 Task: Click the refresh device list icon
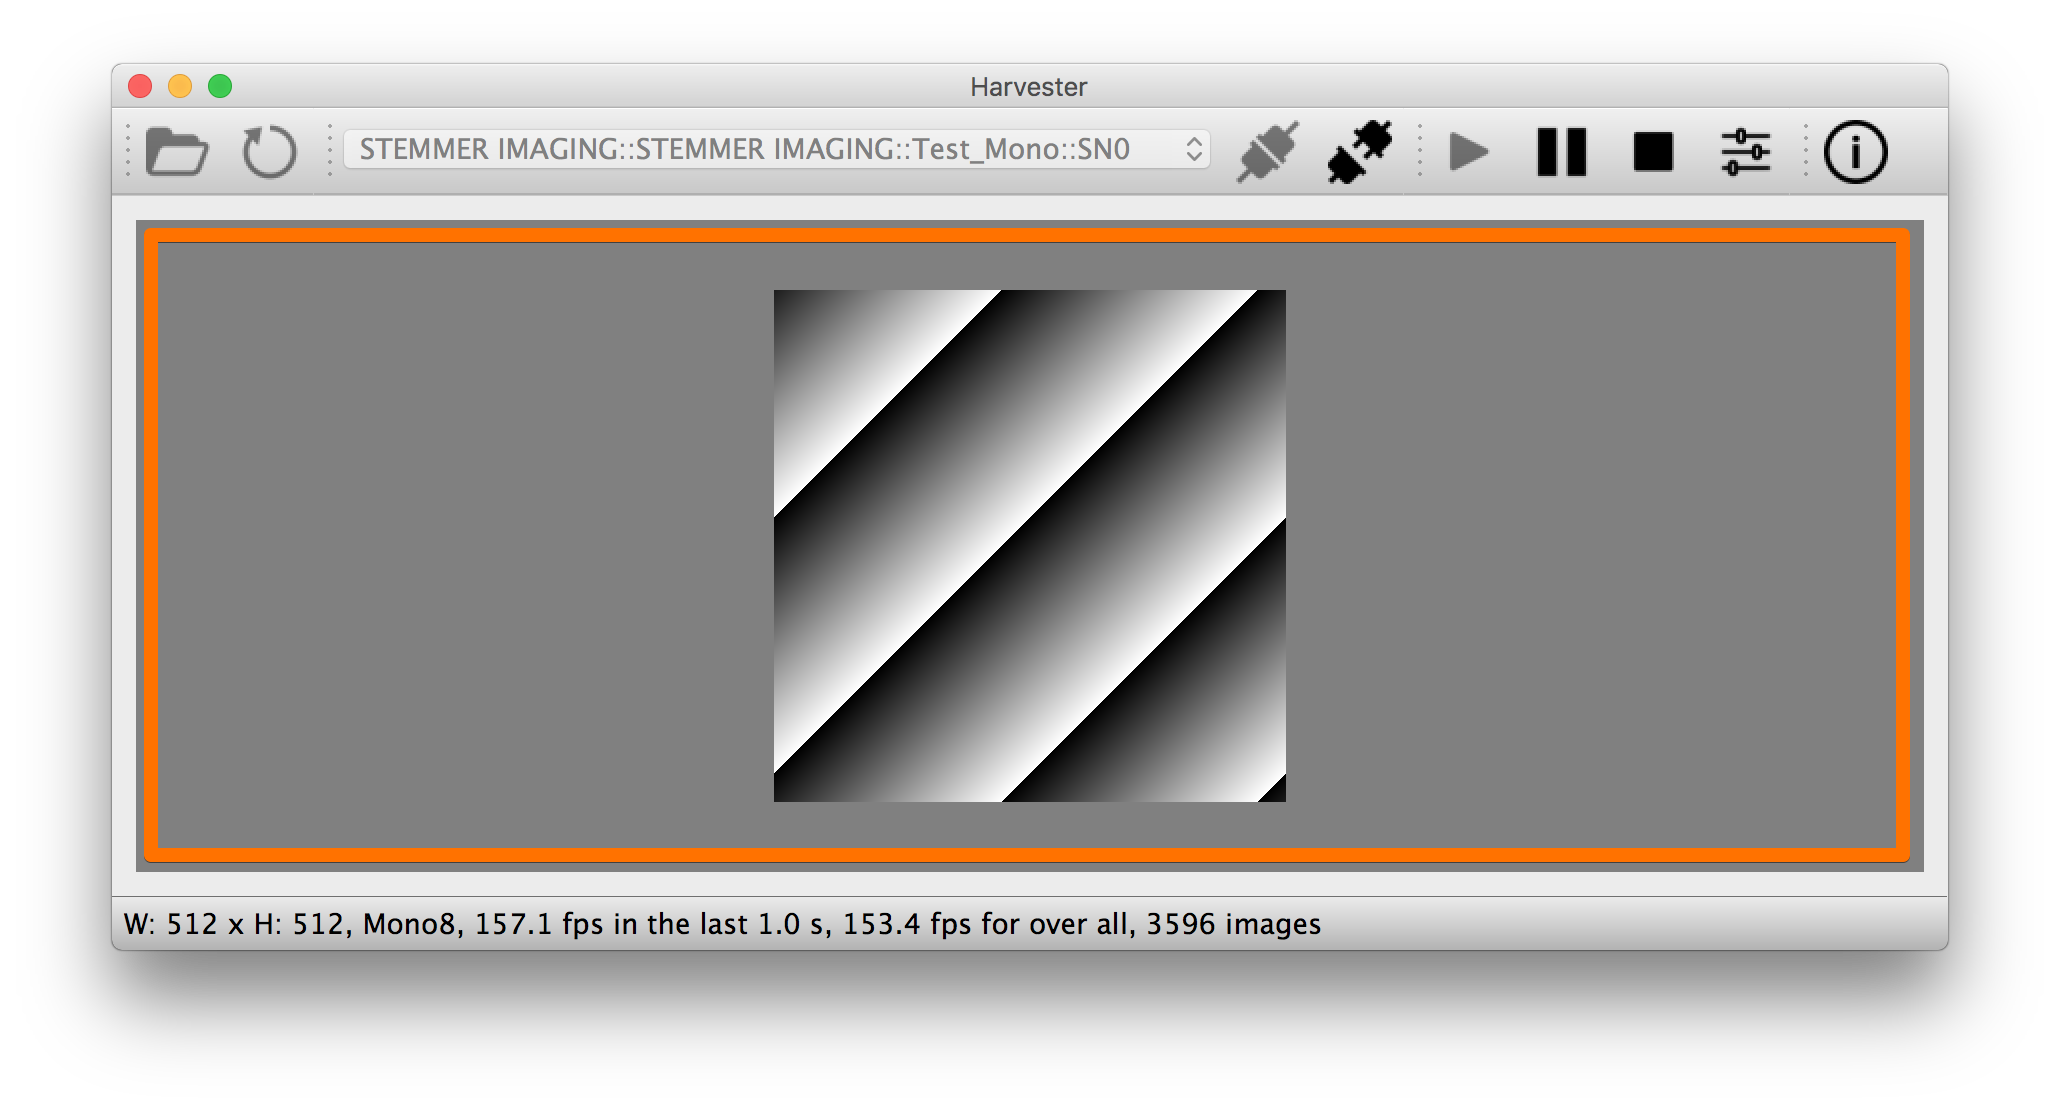click(269, 152)
